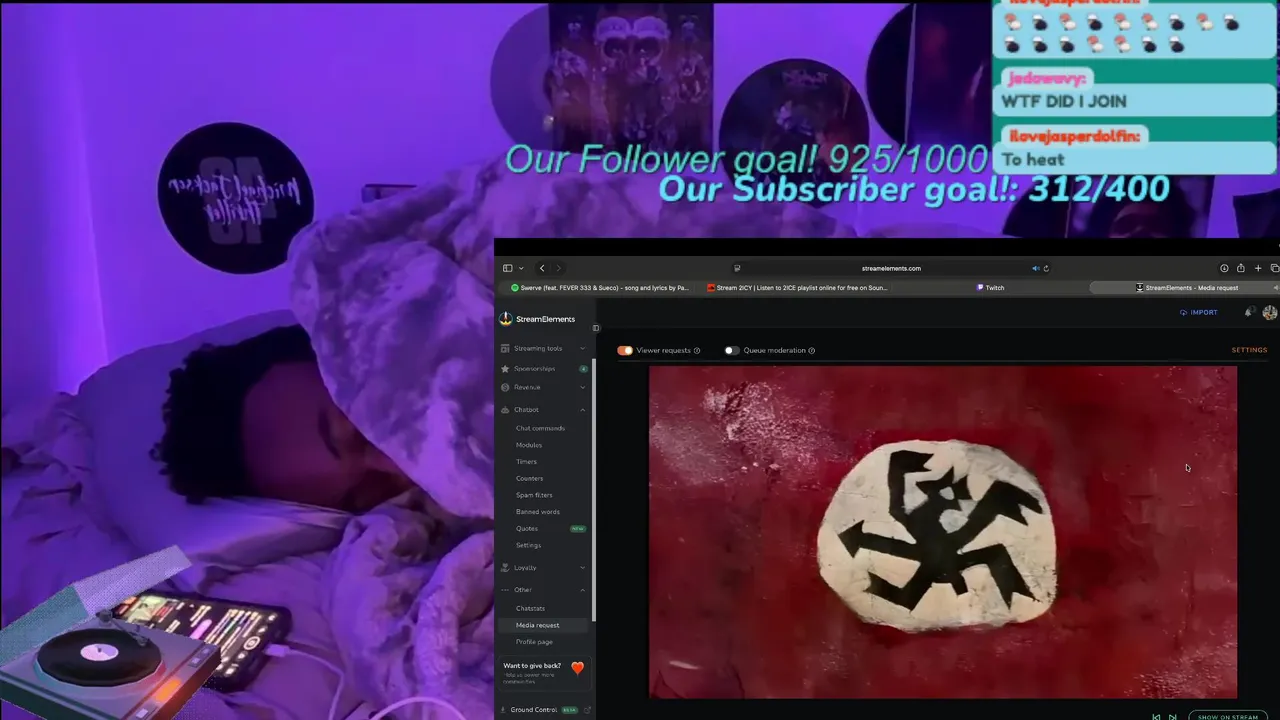The image size is (1280, 720).
Task: Switch to the Swerve song and lyrics tab
Action: (599, 288)
